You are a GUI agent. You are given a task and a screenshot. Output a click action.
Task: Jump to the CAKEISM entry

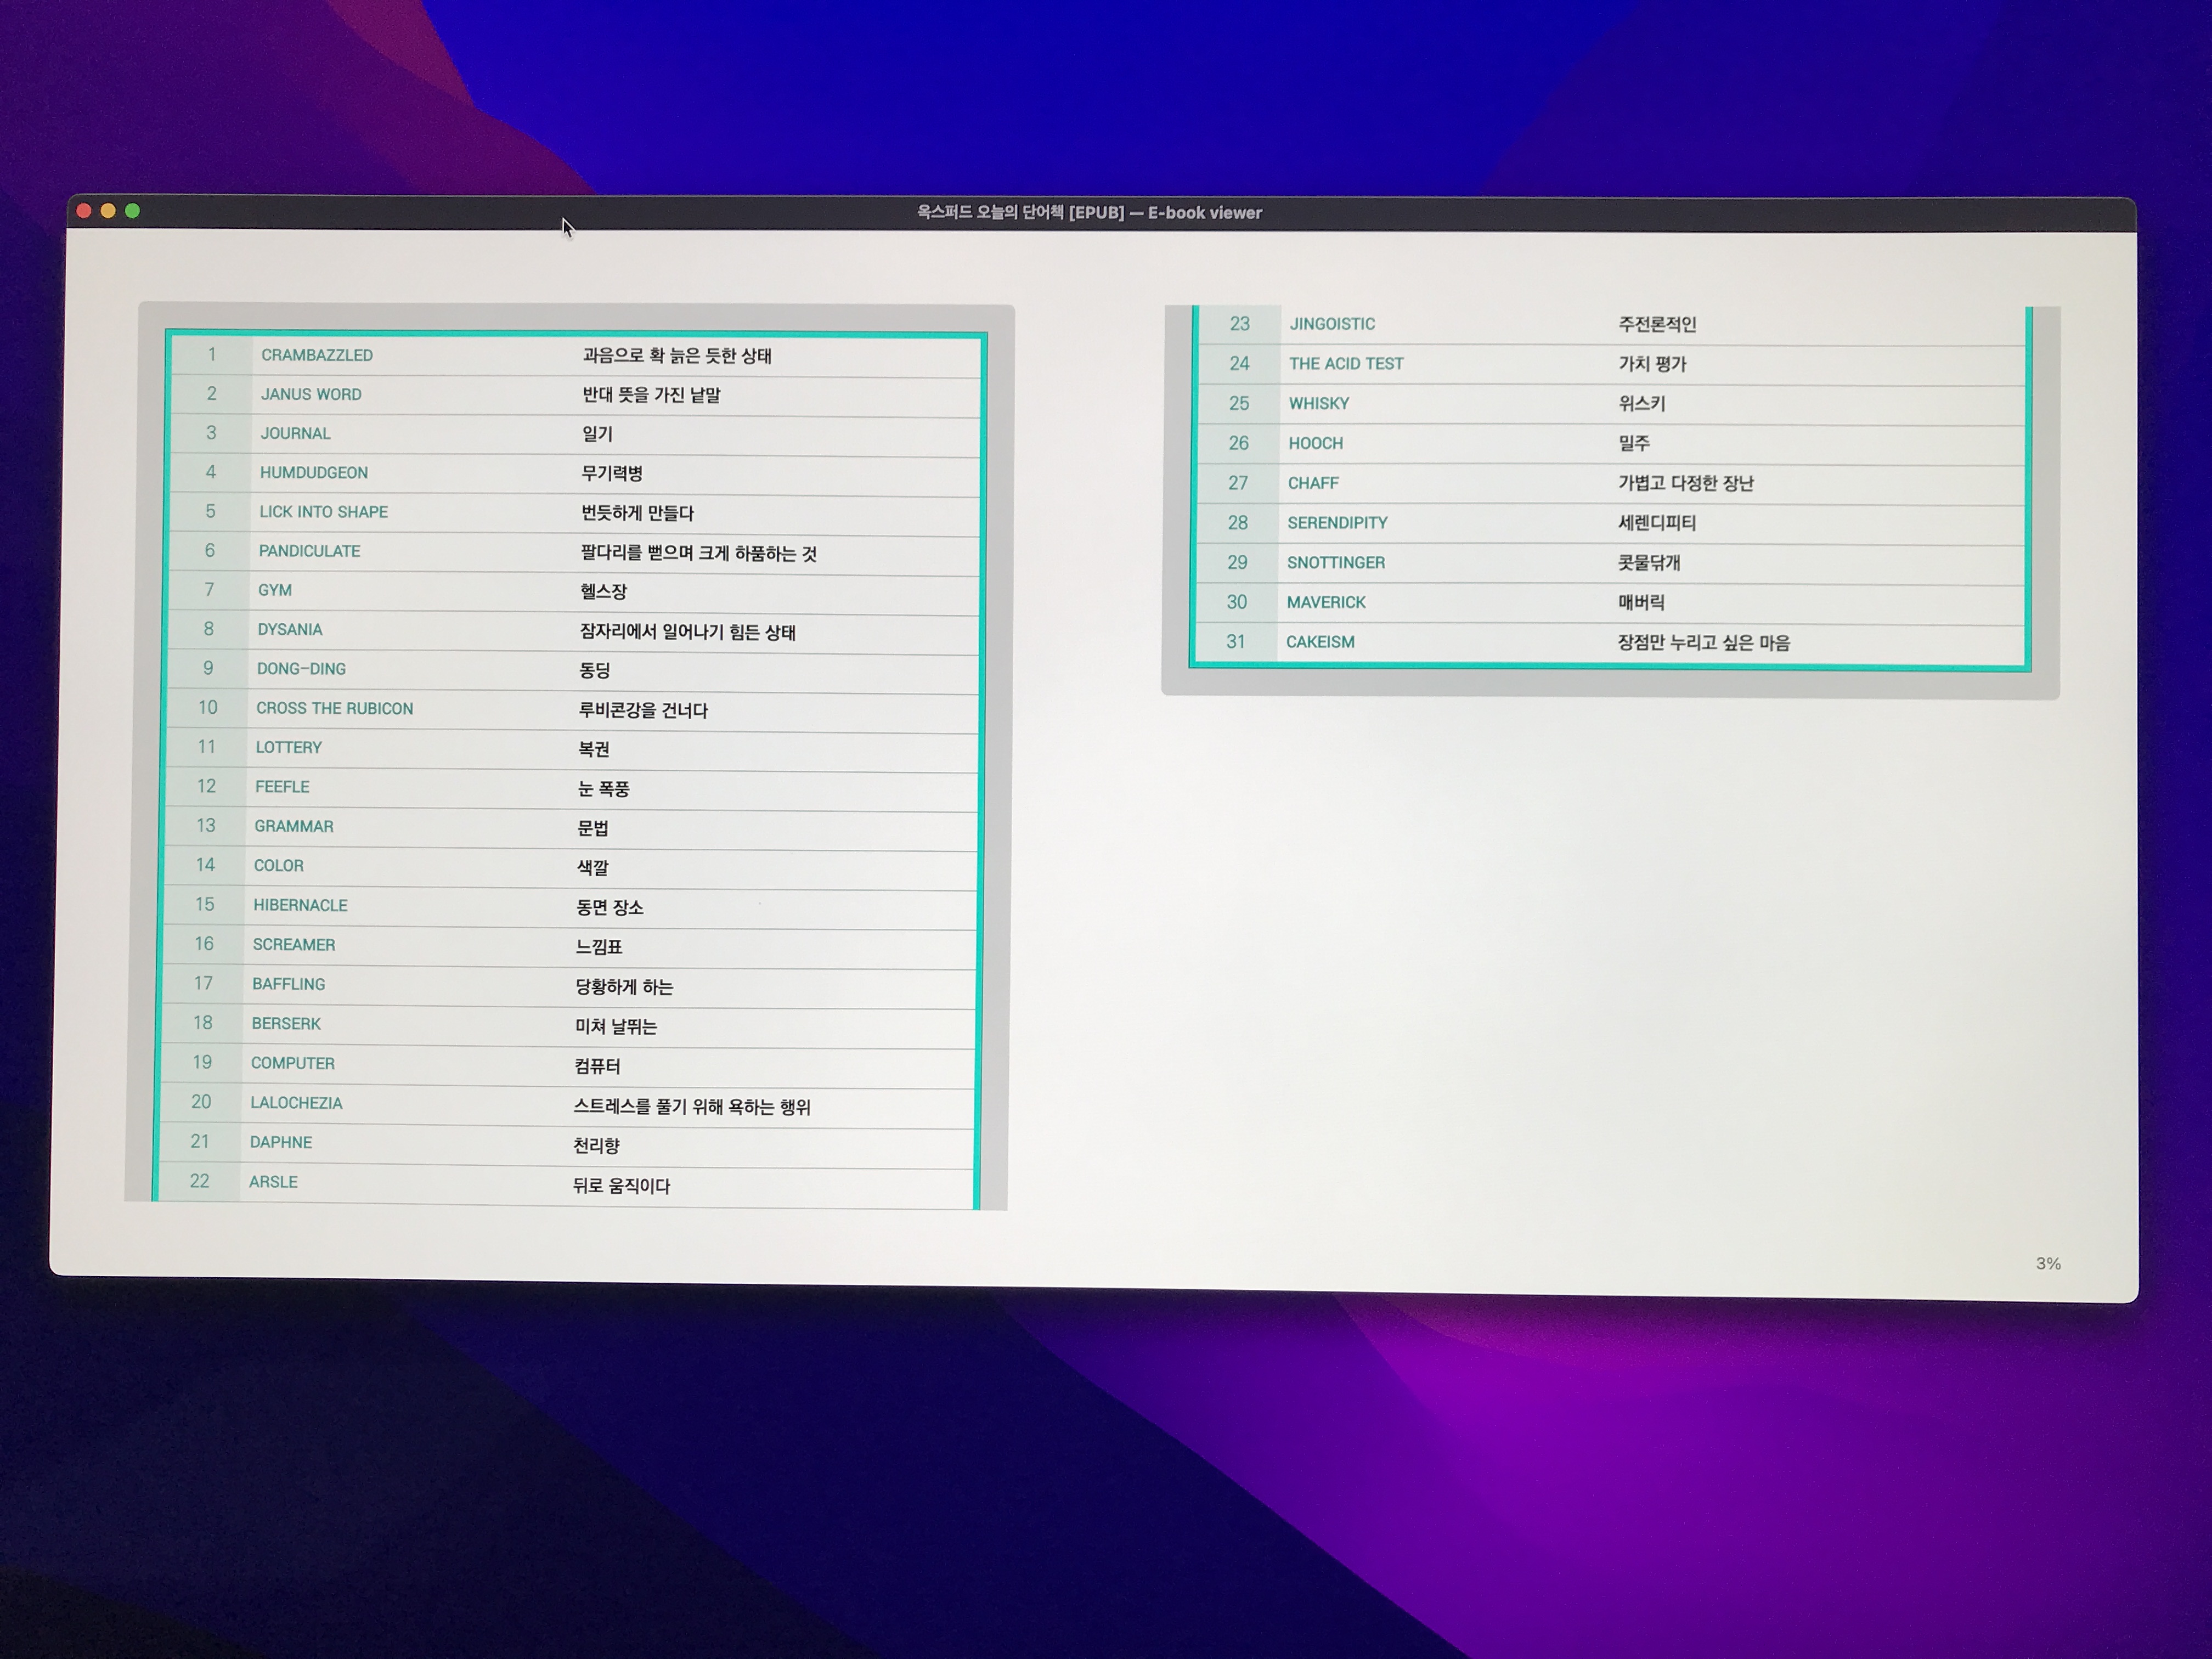1320,642
